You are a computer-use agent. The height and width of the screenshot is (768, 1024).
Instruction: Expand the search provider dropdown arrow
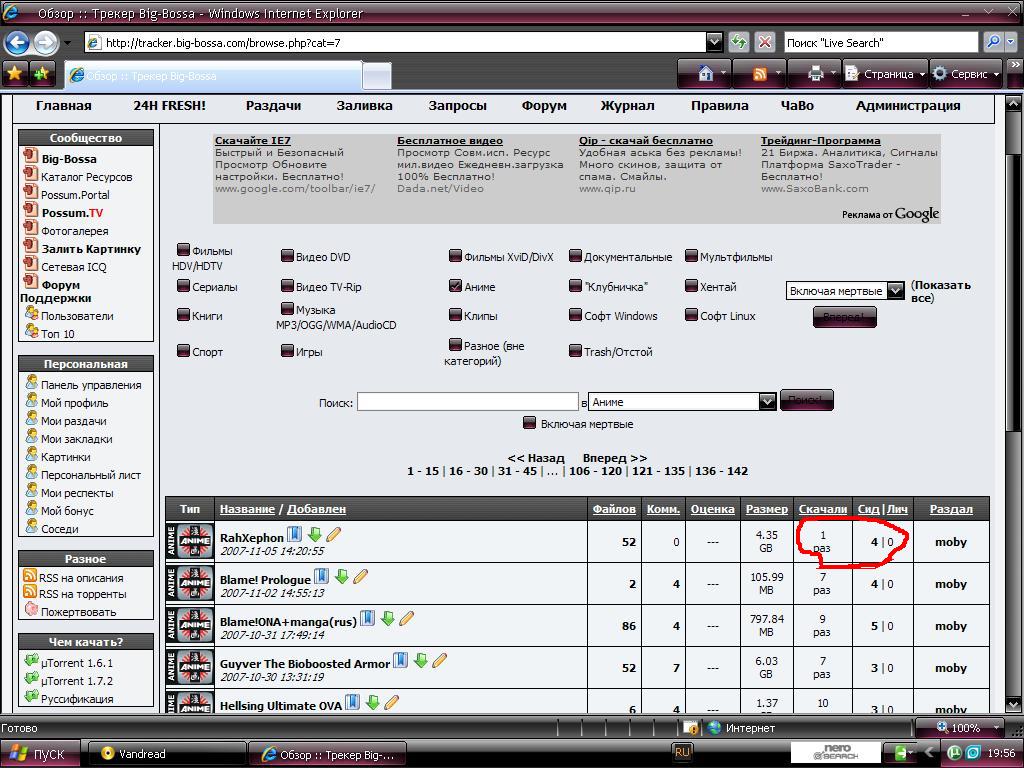pos(1011,42)
